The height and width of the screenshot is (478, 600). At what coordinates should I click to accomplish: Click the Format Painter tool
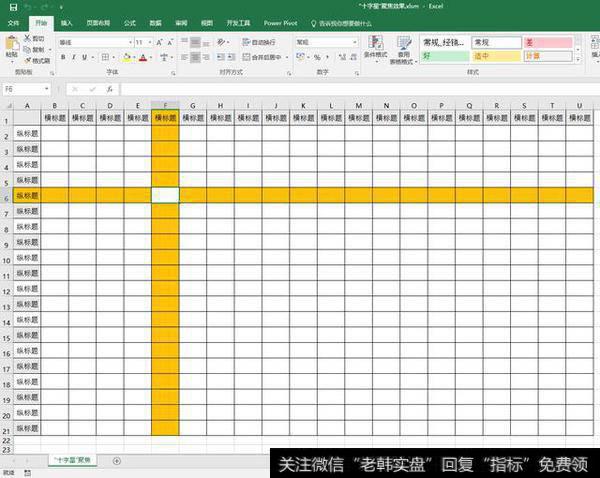(x=39, y=61)
